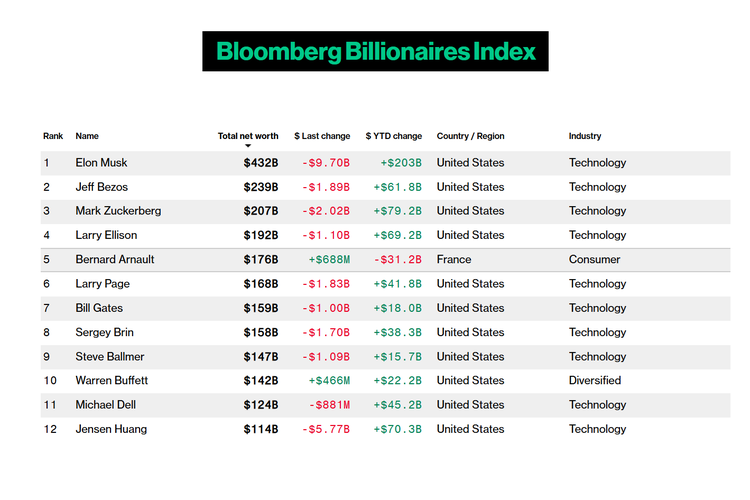View Larry Page's profile
750x500 pixels.
point(102,284)
